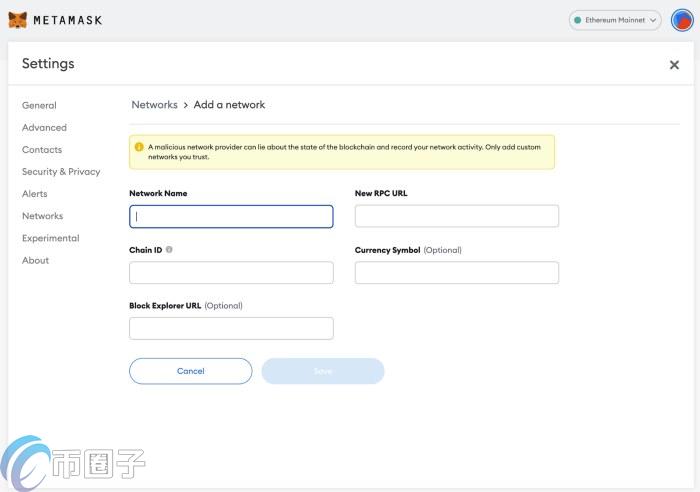Open Contacts settings section
700x492 pixels.
(42, 150)
